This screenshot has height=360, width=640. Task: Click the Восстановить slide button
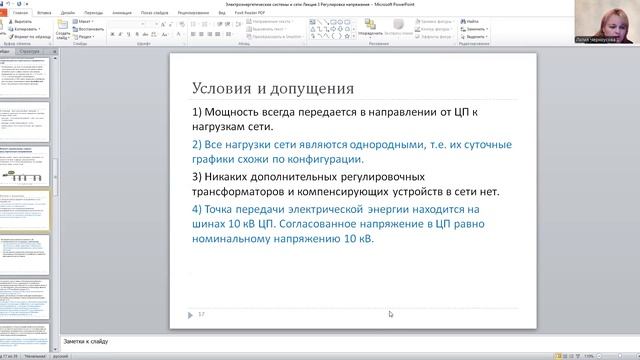tap(88, 29)
